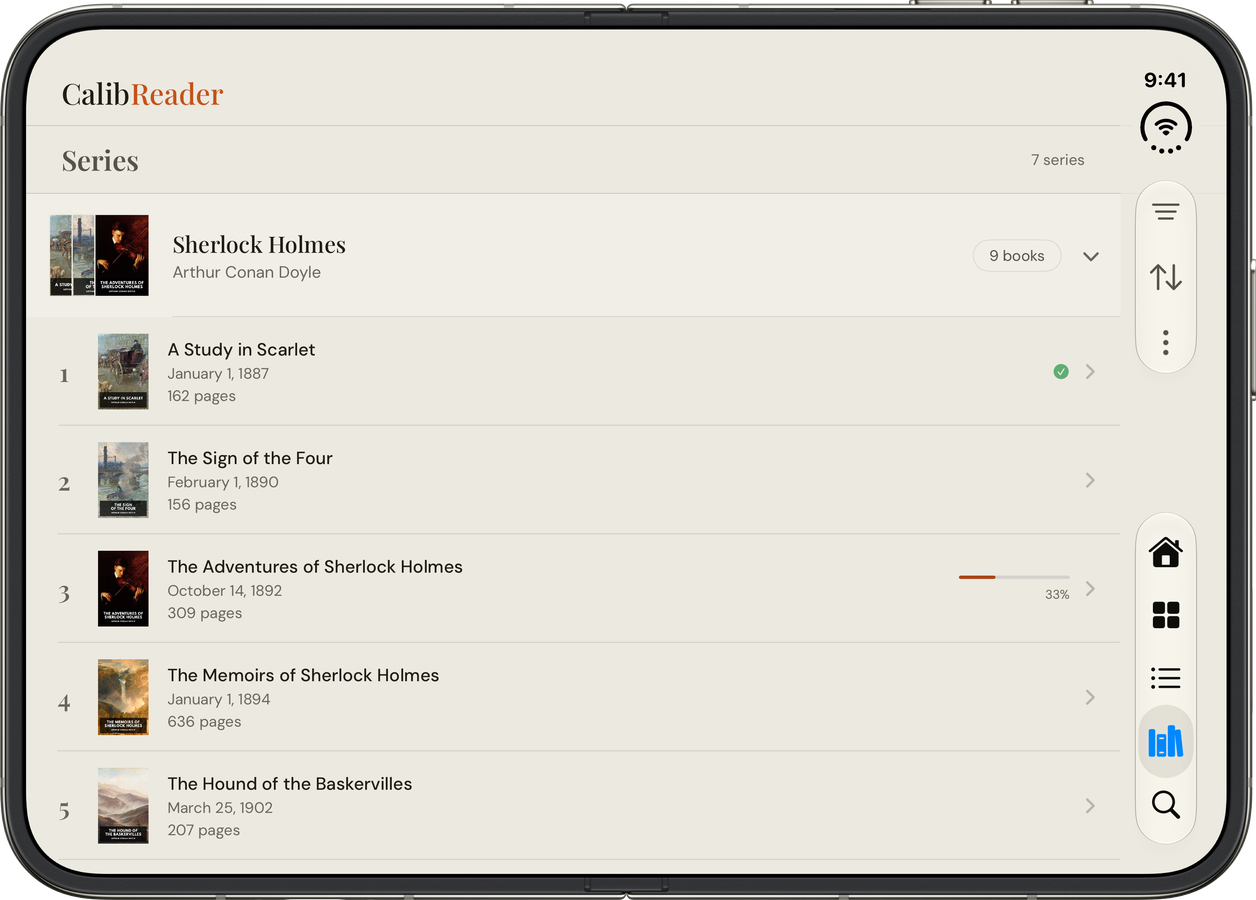1256x900 pixels.
Task: Switch to the grid view tab
Action: 1165,615
